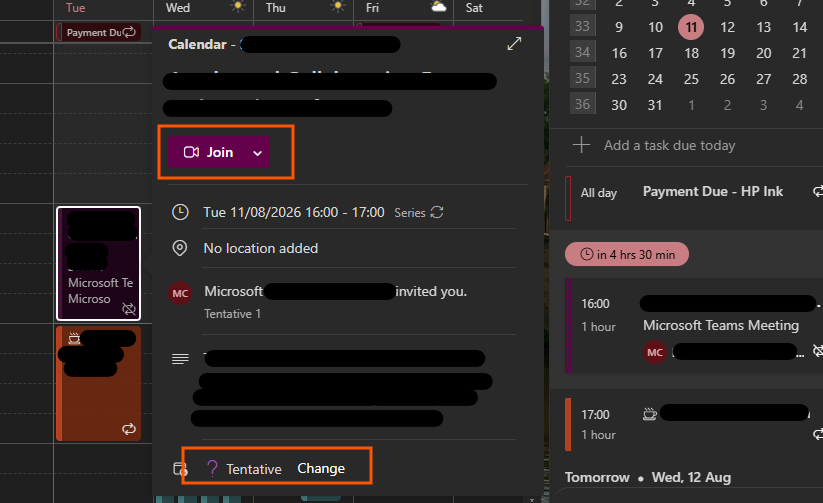823x503 pixels.
Task: Select date 12 in mini calendar
Action: [x=727, y=27]
